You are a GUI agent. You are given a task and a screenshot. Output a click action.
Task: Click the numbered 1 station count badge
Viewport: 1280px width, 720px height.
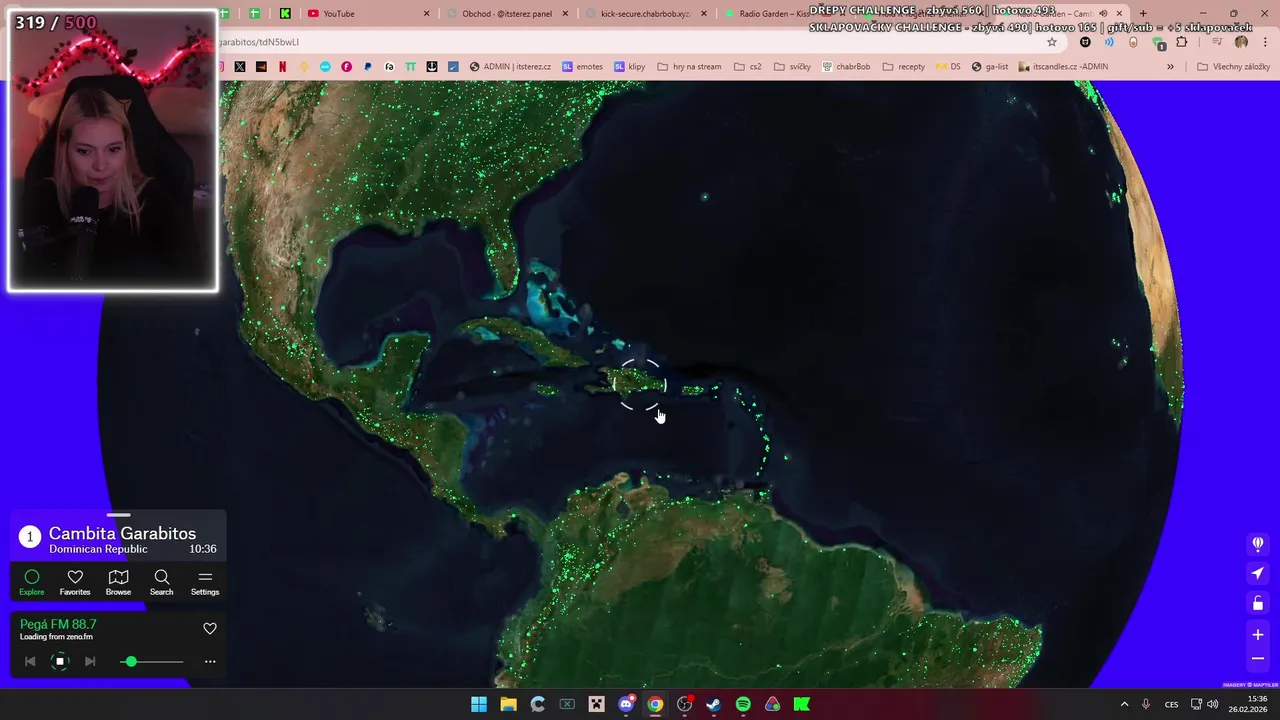30,537
